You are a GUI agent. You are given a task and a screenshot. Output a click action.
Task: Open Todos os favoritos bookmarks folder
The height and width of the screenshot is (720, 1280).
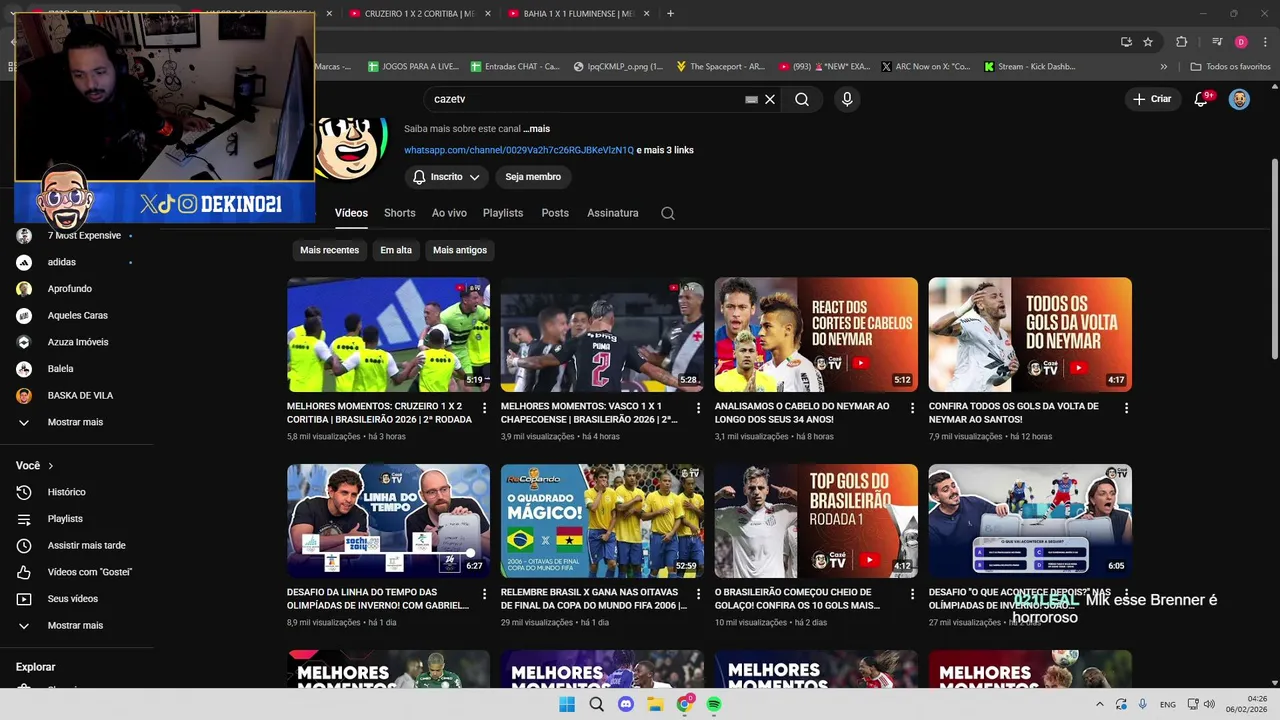pos(1231,67)
